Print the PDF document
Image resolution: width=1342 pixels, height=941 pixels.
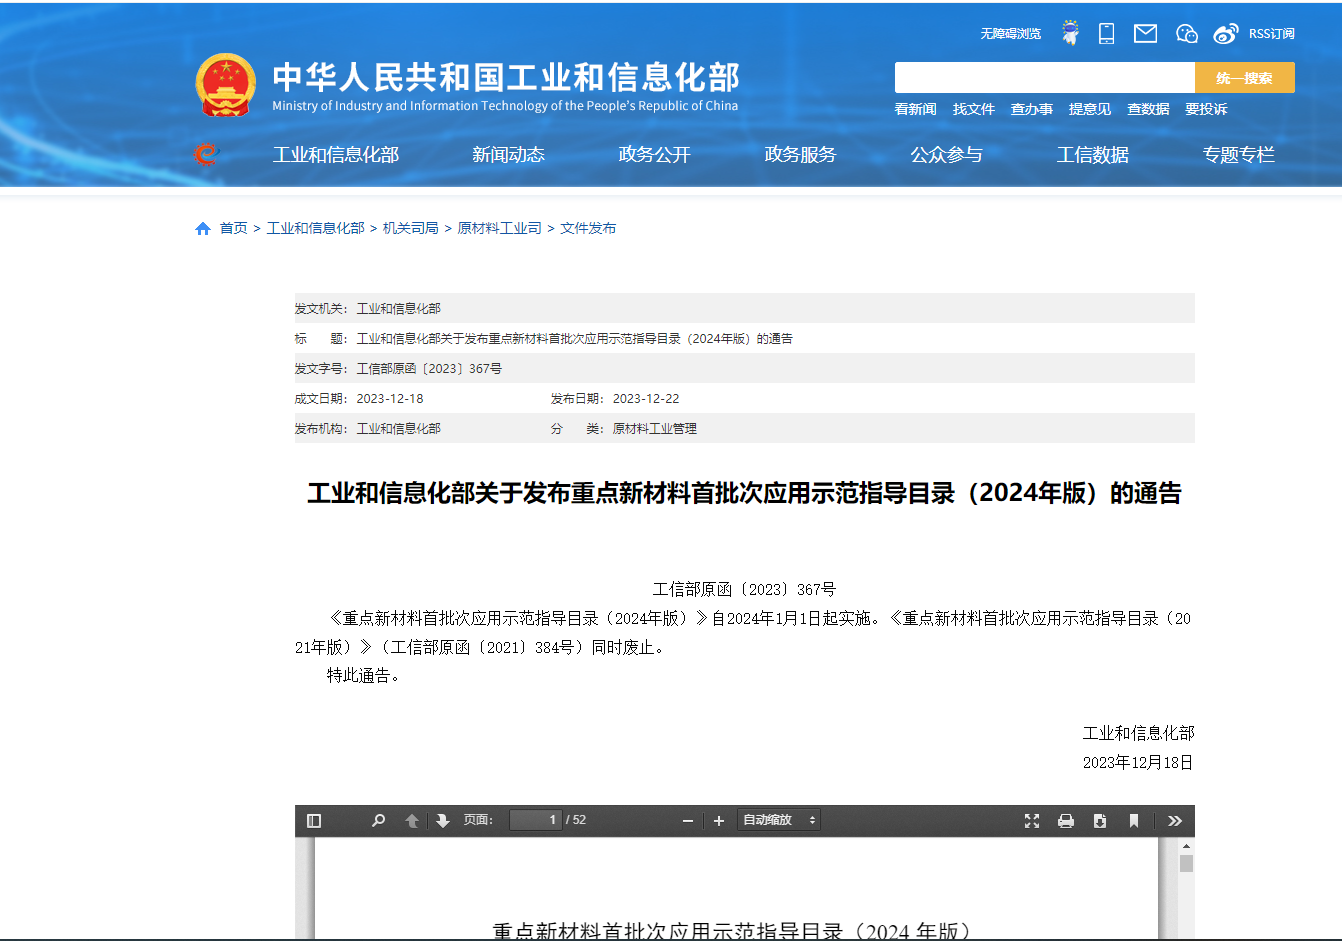point(1066,821)
